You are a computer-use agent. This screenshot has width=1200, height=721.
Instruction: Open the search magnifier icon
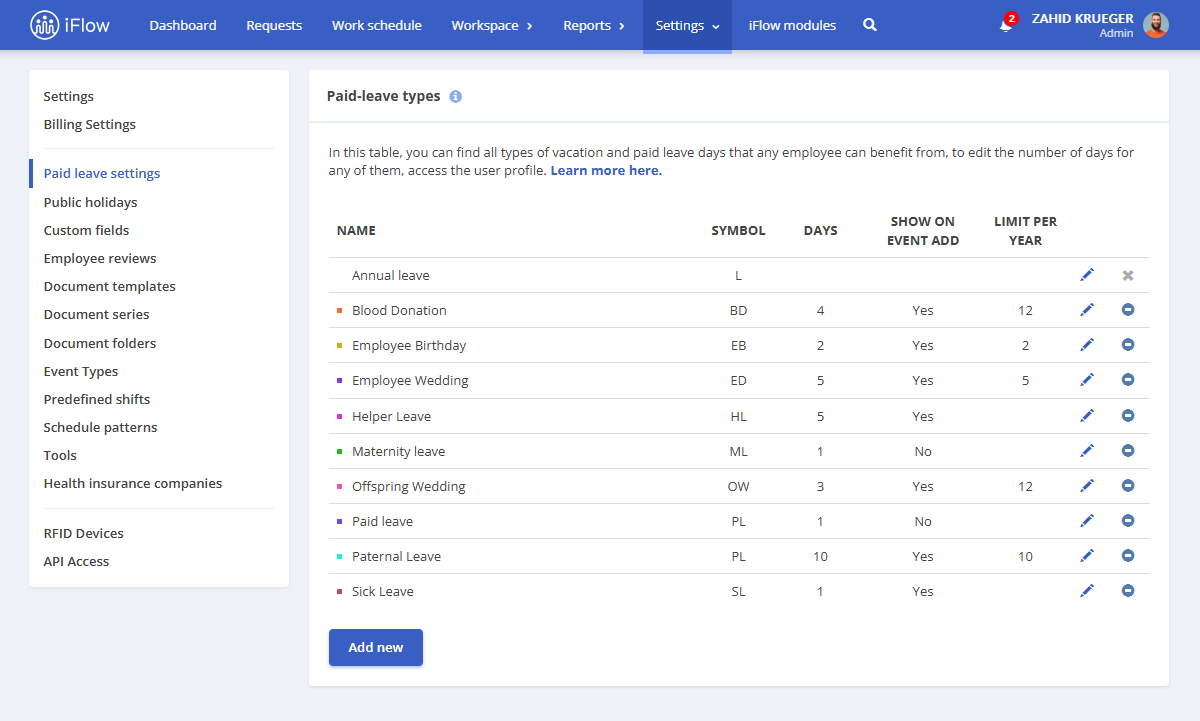point(870,25)
